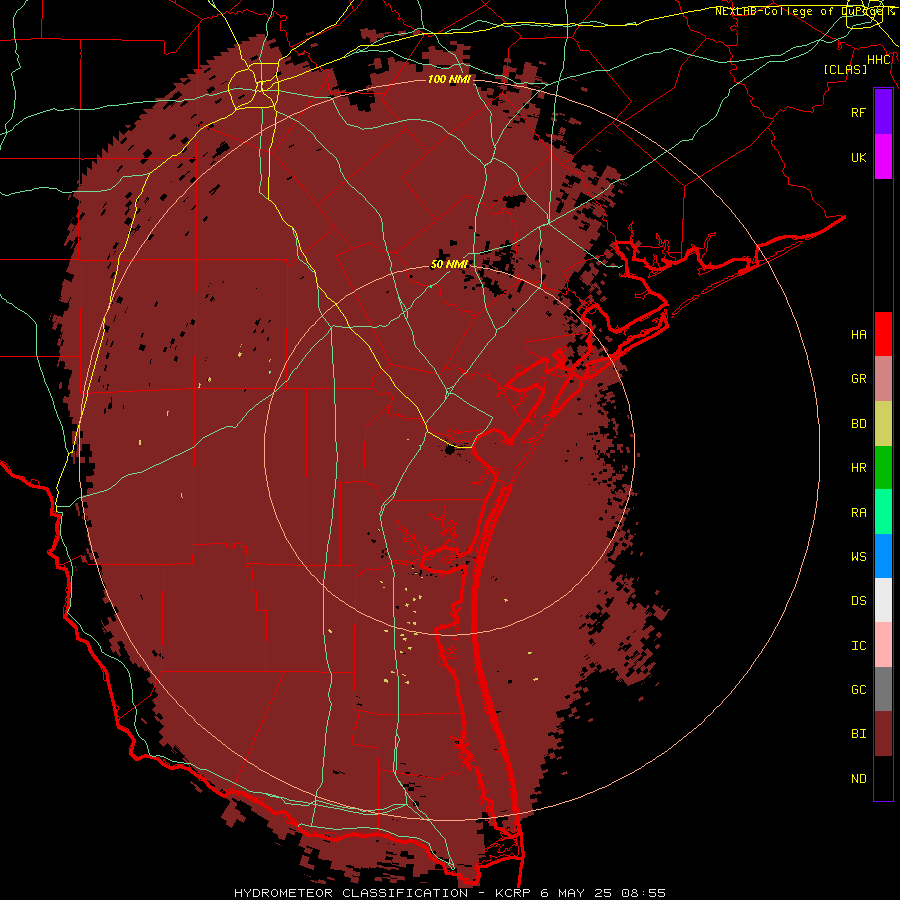Click the IC legend label
Image resolution: width=900 pixels, height=900 pixels.
coord(858,646)
